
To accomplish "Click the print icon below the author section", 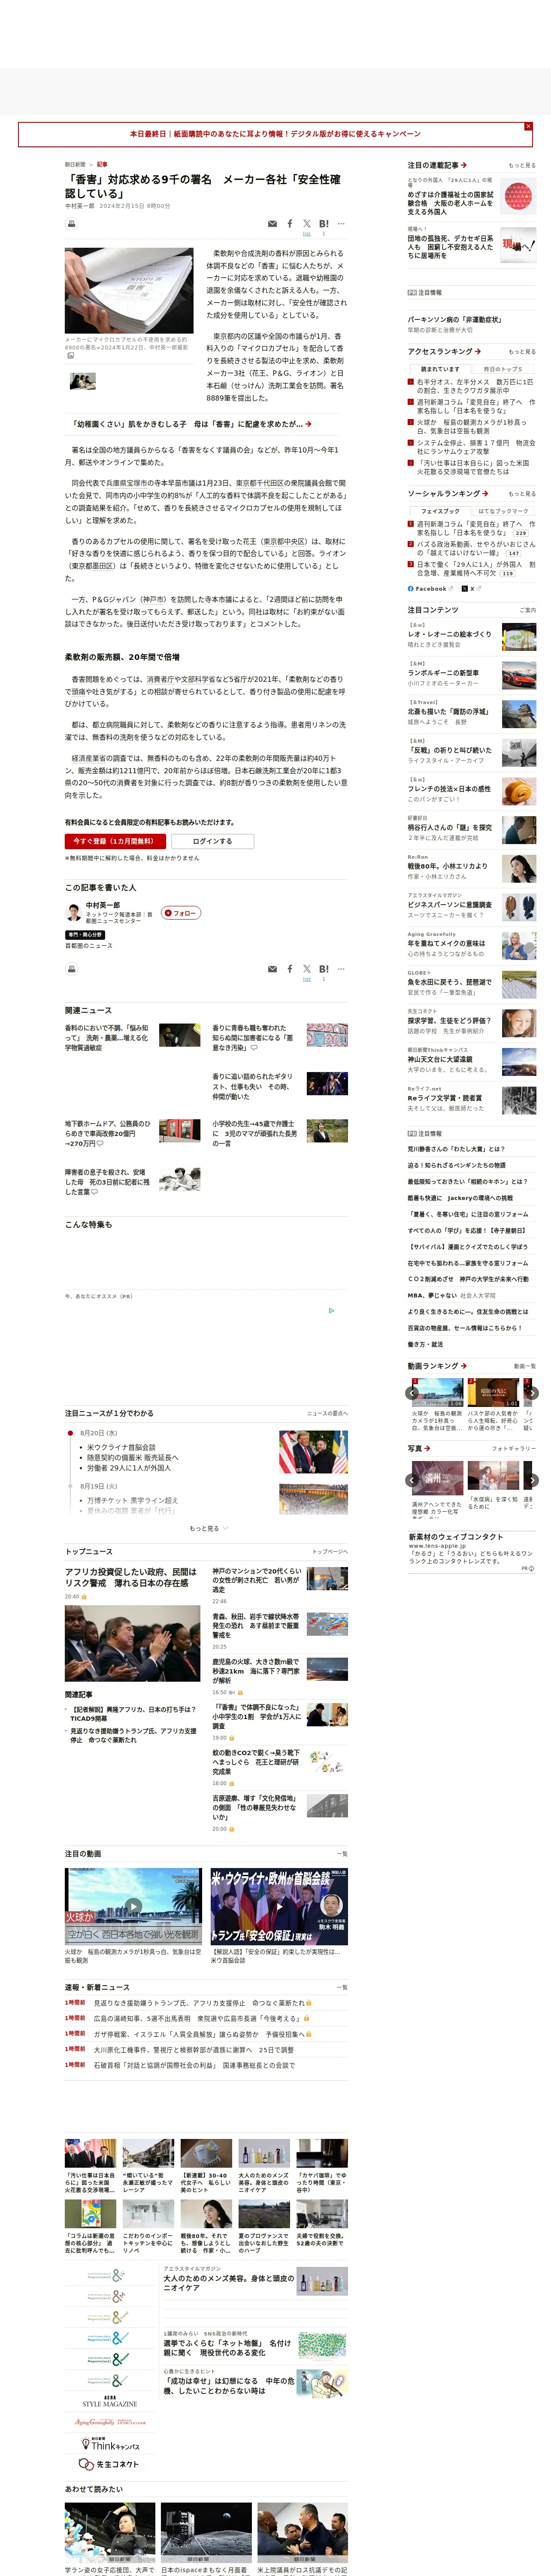I will pos(71,969).
